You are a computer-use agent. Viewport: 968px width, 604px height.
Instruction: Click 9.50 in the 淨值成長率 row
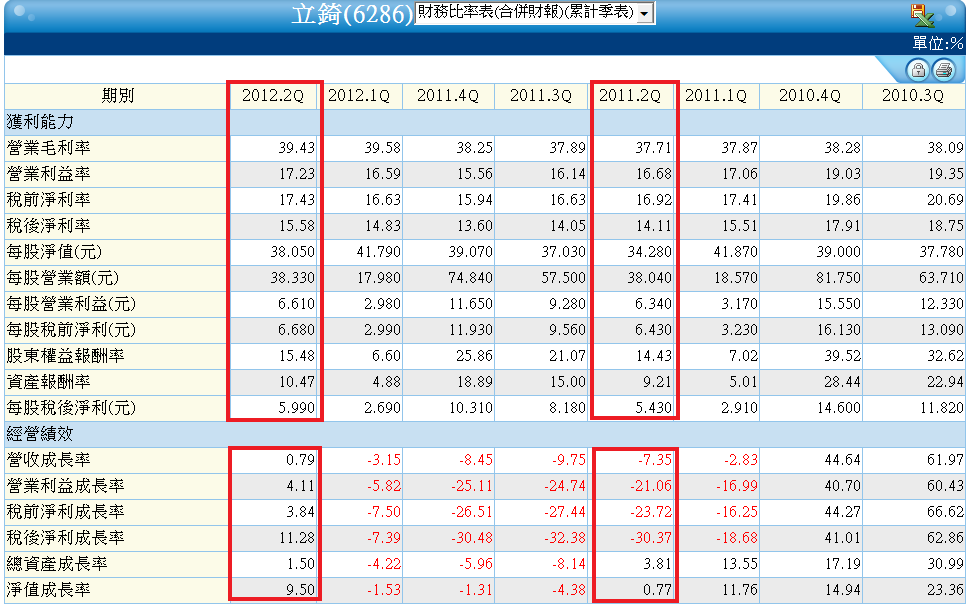click(x=300, y=589)
